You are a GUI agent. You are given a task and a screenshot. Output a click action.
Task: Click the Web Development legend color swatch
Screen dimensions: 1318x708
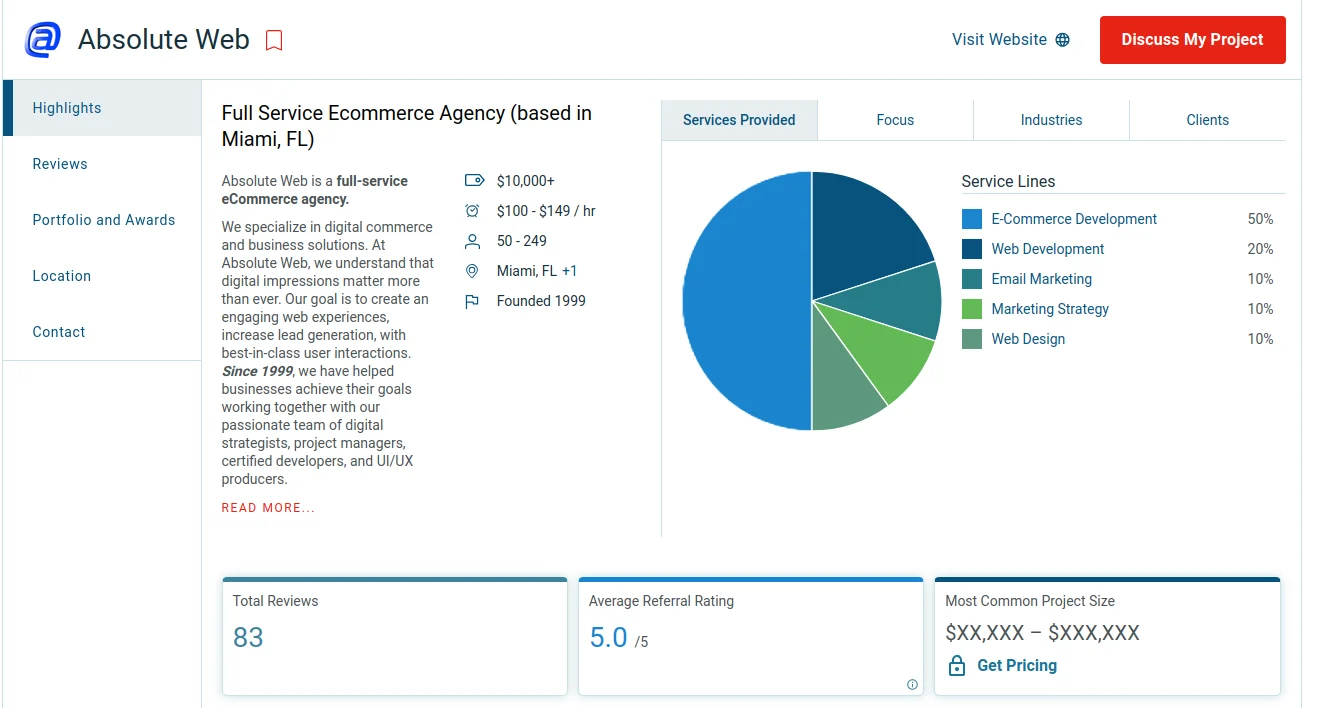[x=972, y=249]
